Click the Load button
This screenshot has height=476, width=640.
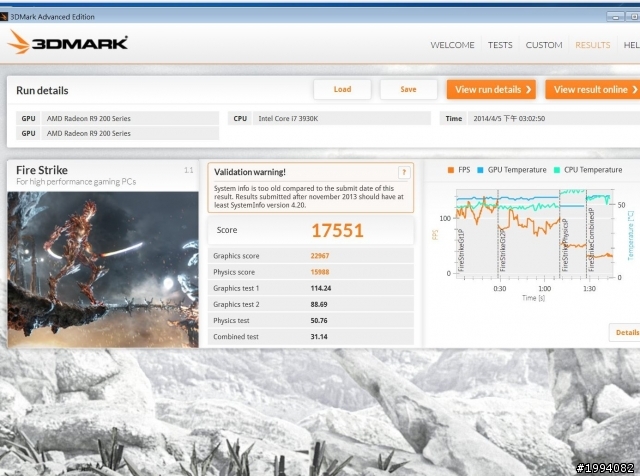click(342, 89)
